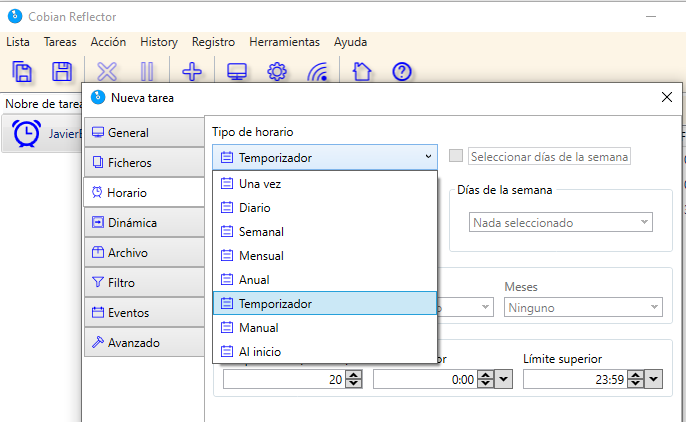Open the Nada seleccionado weekdays dropdown

(560, 222)
